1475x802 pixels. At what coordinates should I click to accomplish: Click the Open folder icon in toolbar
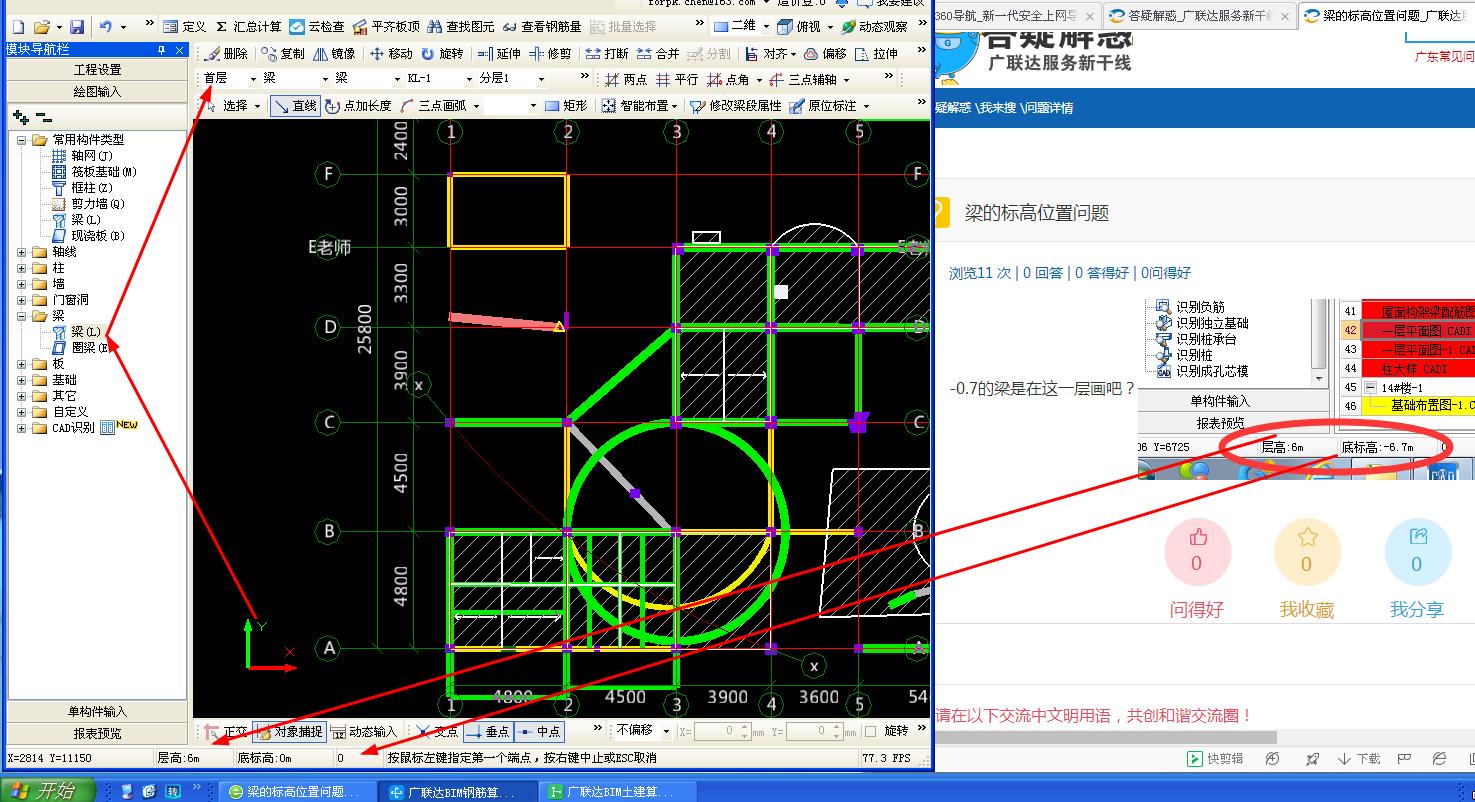tap(42, 27)
